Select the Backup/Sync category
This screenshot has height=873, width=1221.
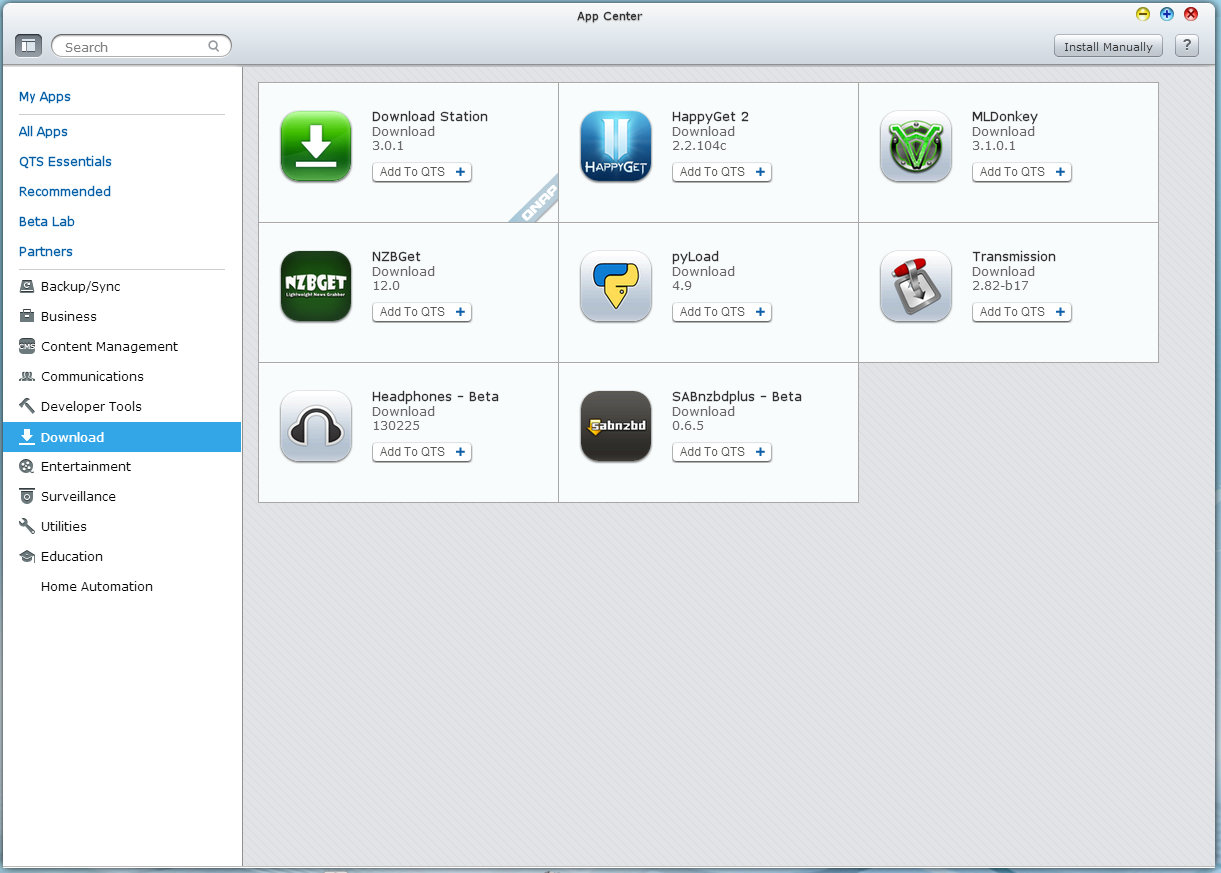(80, 287)
